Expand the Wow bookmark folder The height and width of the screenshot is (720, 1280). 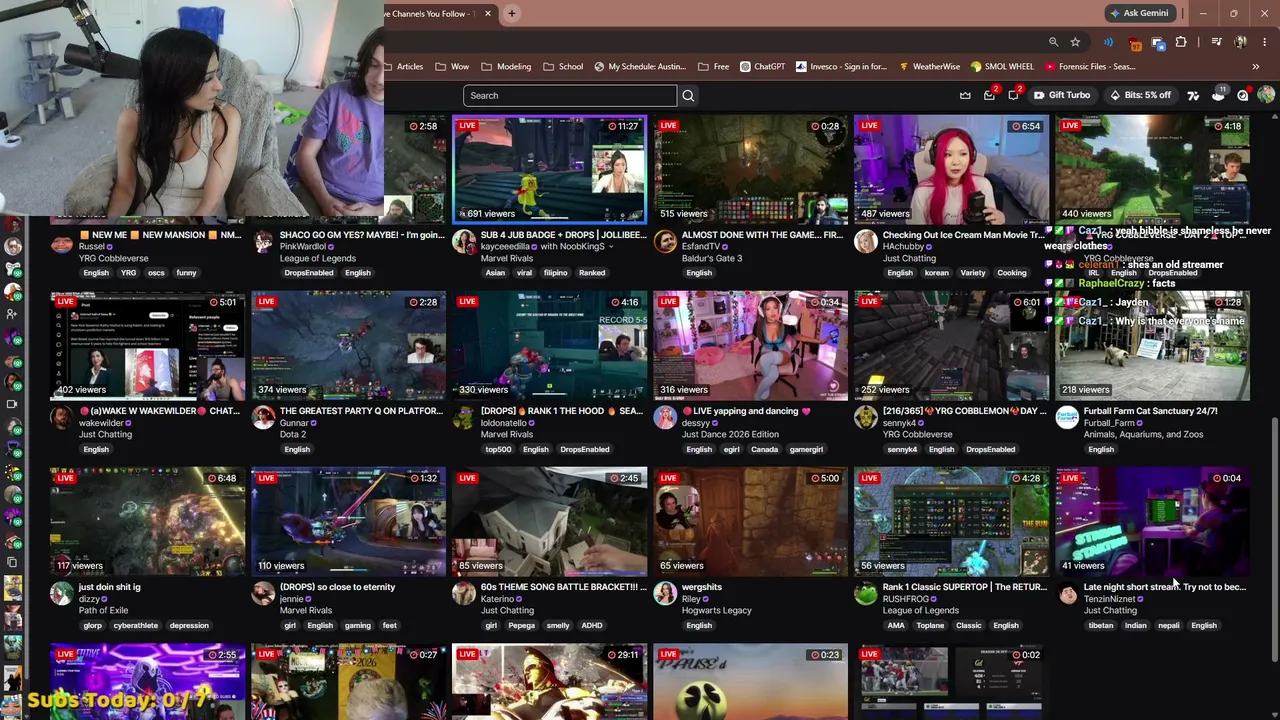452,67
